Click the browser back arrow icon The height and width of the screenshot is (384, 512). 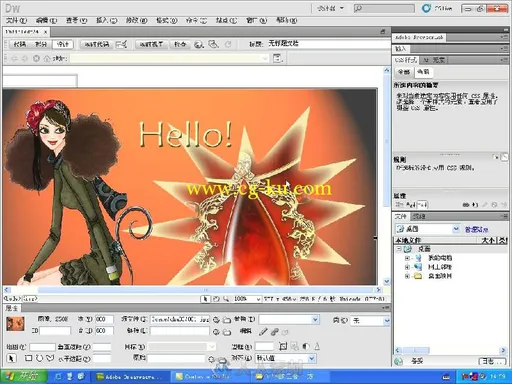pyautogui.click(x=14, y=59)
